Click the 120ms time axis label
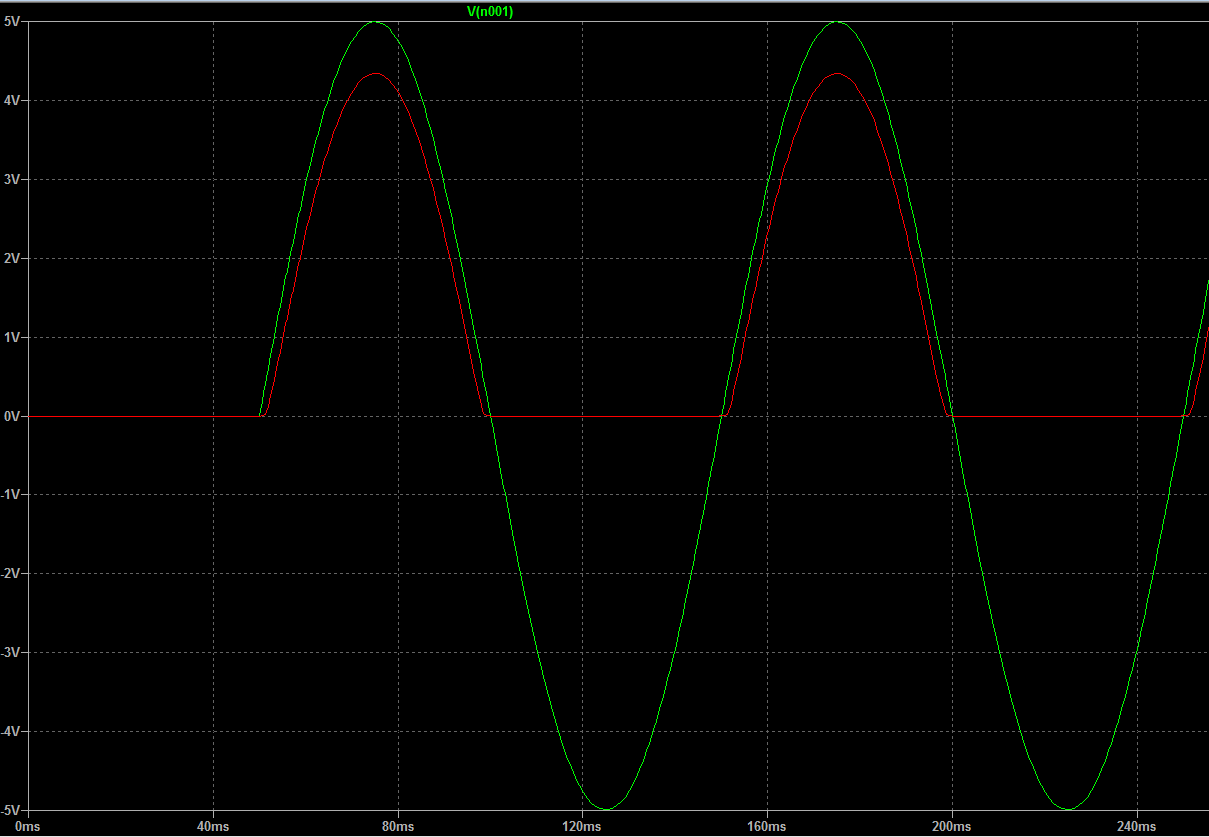 pos(582,827)
